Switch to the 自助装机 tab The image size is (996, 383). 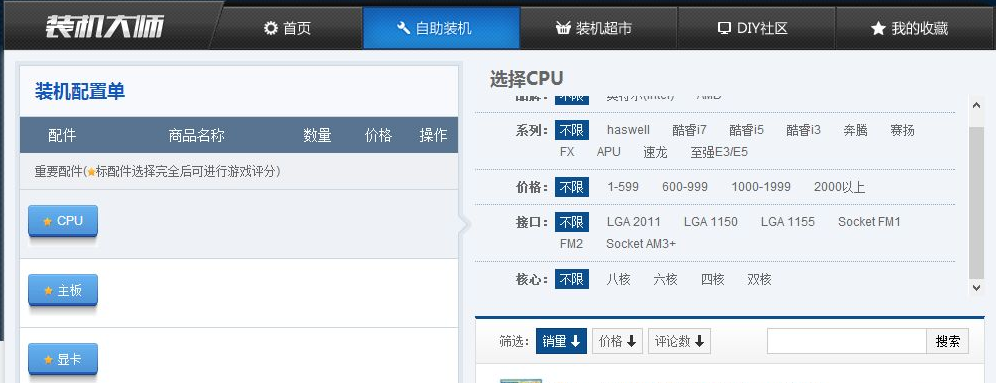coord(441,28)
